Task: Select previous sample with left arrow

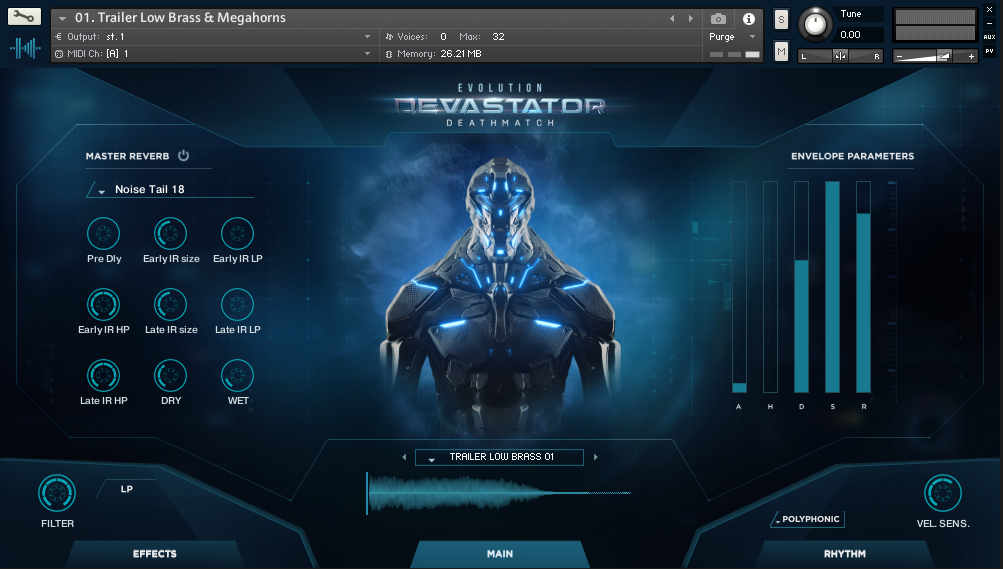Action: (404, 457)
